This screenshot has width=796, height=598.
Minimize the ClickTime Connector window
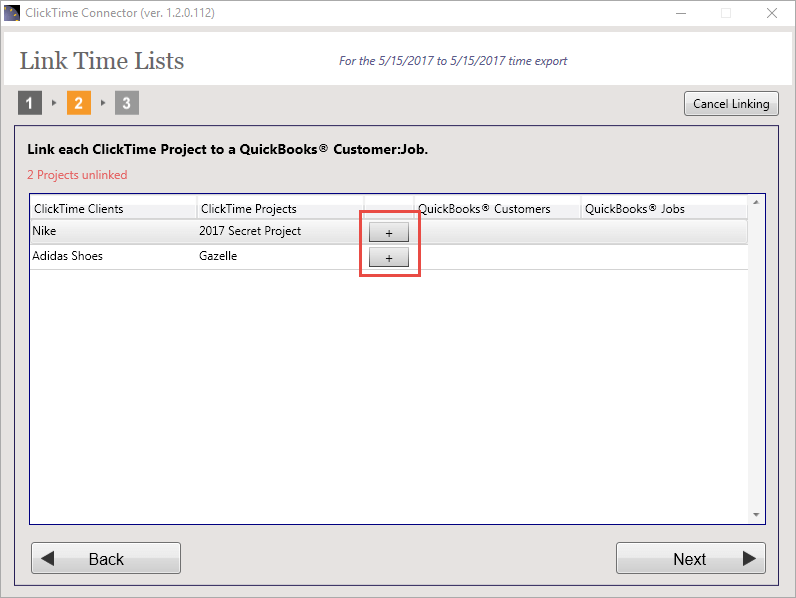coord(680,13)
